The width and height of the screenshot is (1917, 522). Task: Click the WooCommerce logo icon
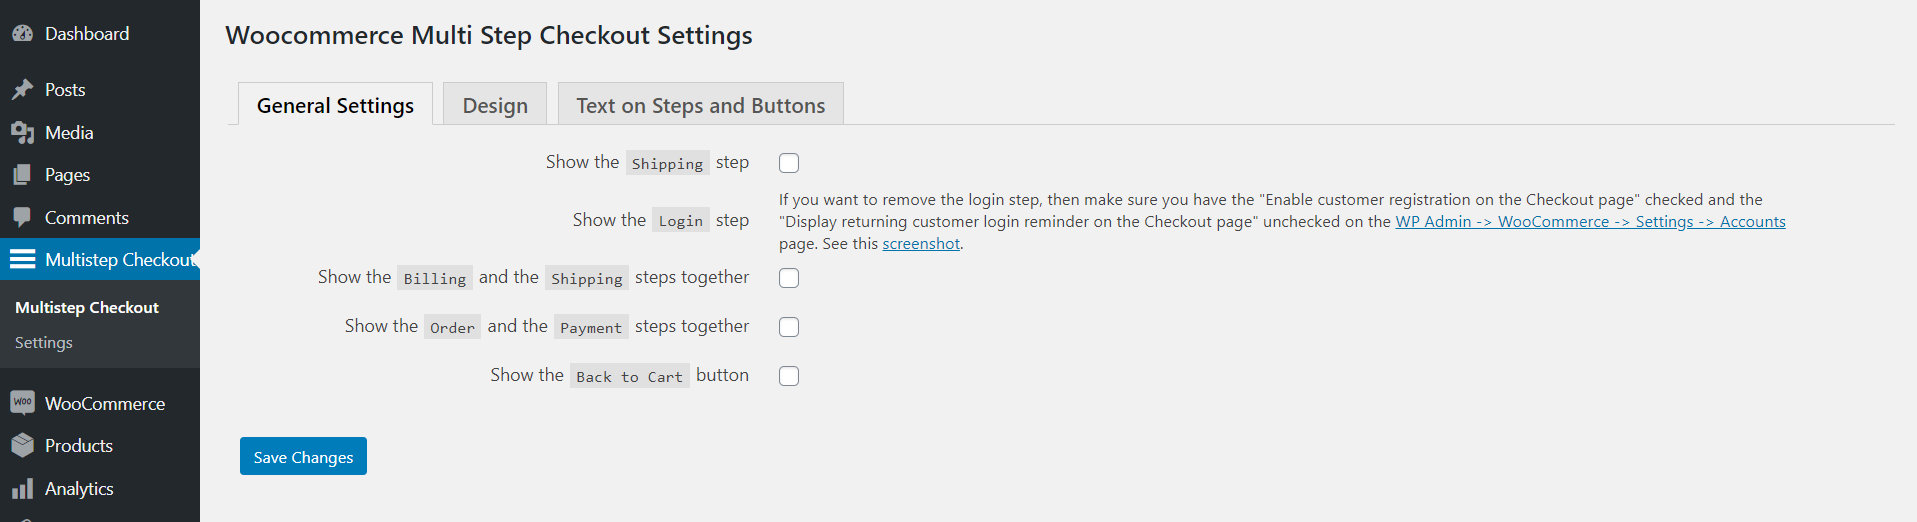point(22,403)
